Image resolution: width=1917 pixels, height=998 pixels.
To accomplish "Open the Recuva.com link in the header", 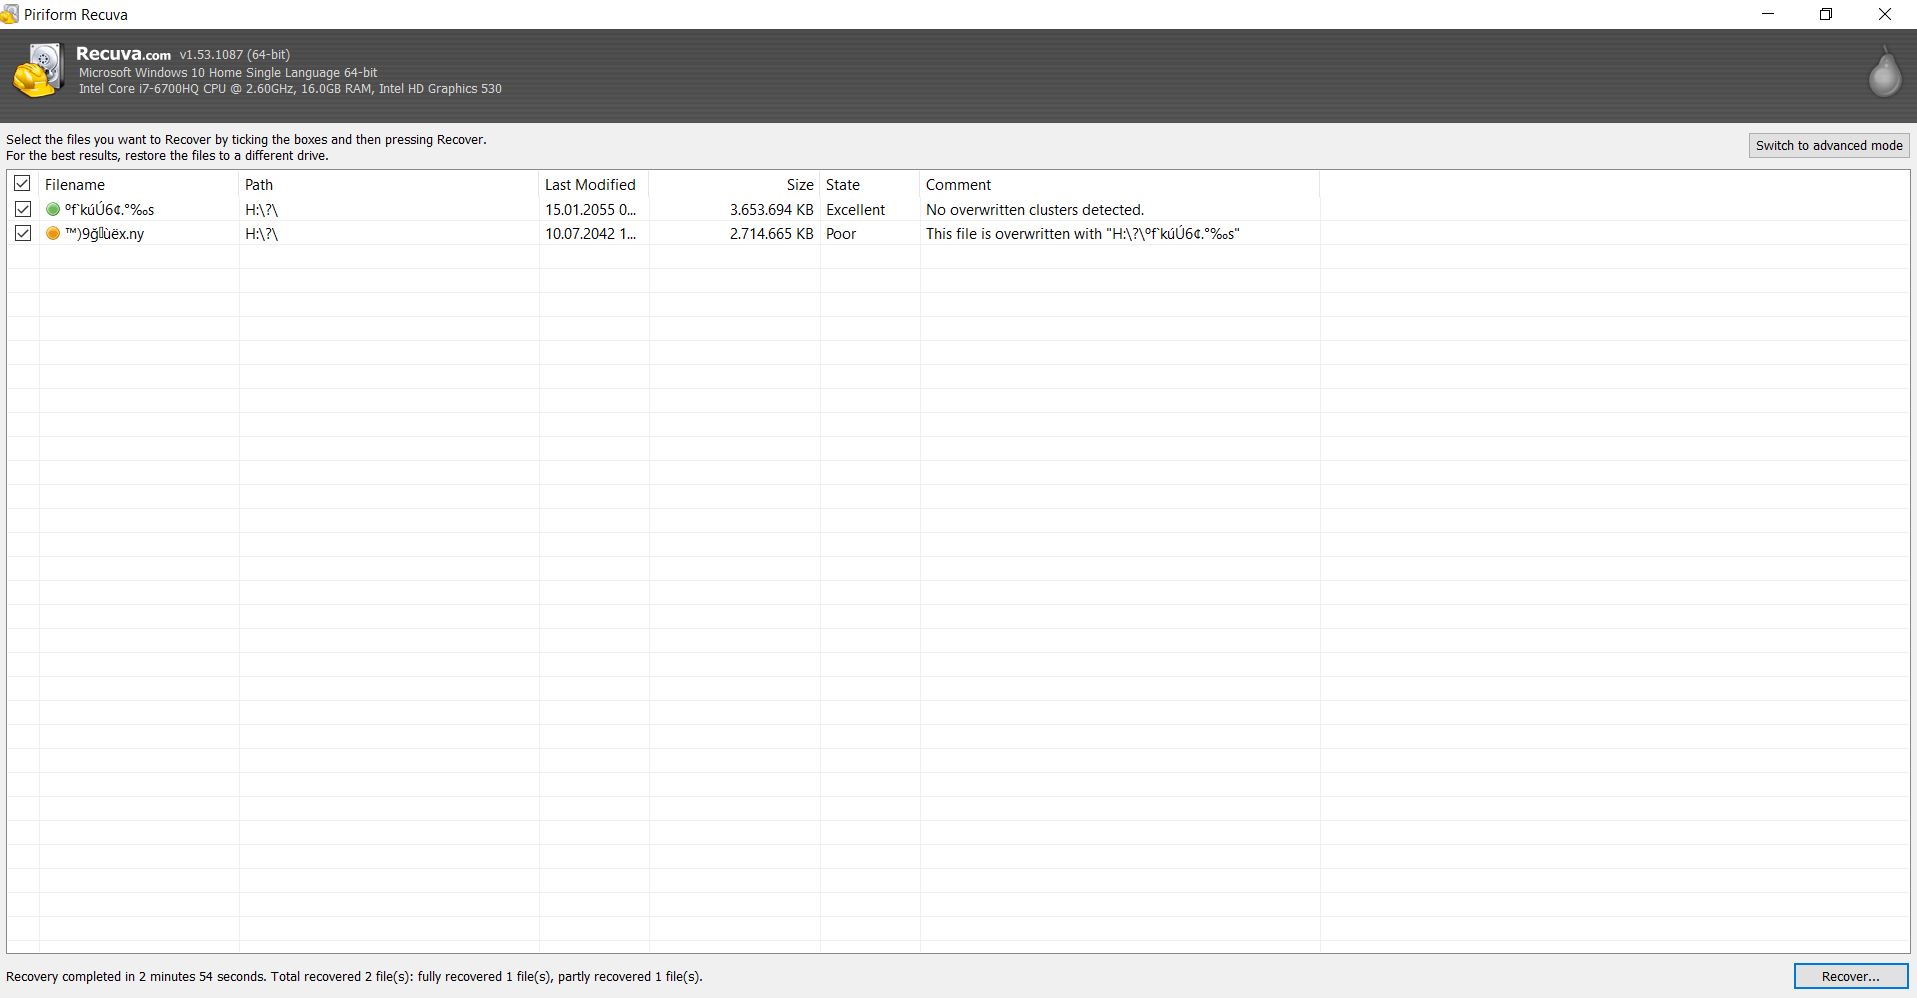I will coord(123,54).
